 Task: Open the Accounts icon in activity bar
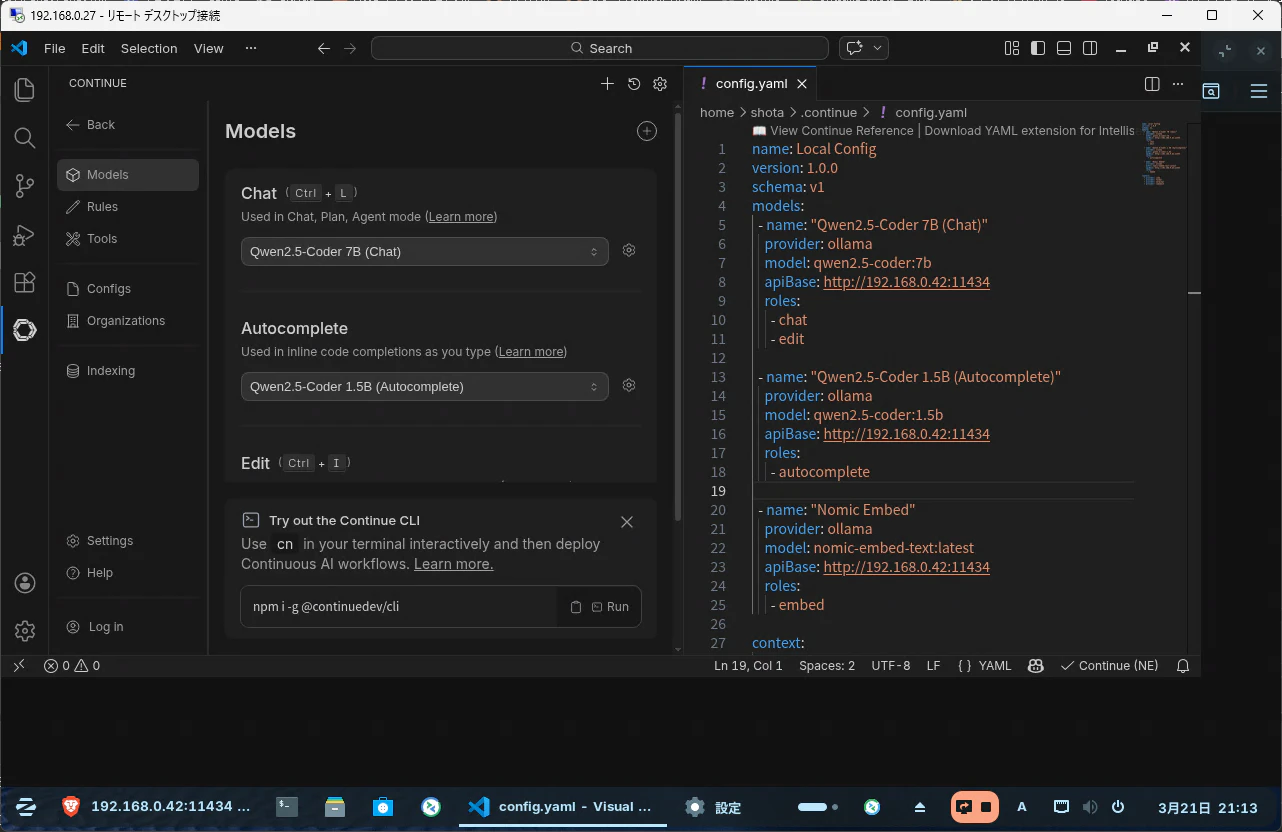25,583
